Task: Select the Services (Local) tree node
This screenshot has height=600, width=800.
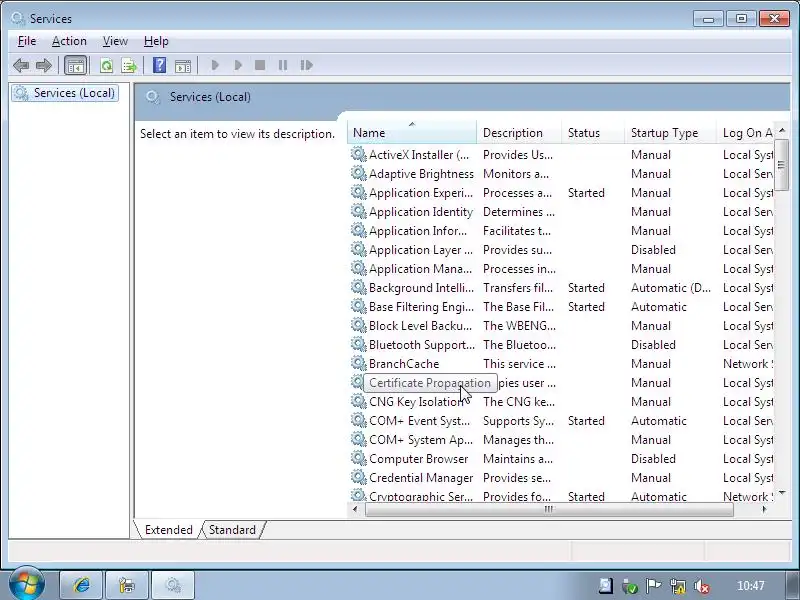Action: pos(65,93)
